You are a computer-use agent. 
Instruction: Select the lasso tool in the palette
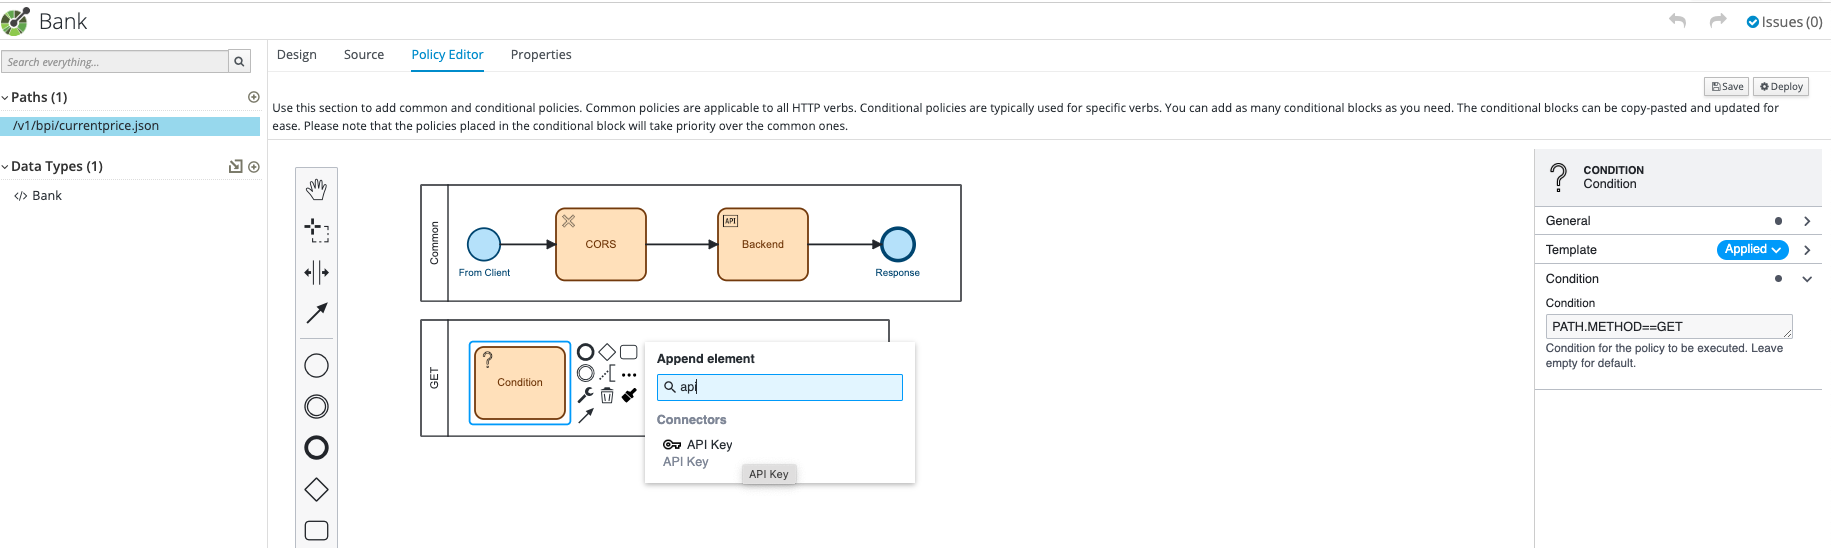coord(316,231)
